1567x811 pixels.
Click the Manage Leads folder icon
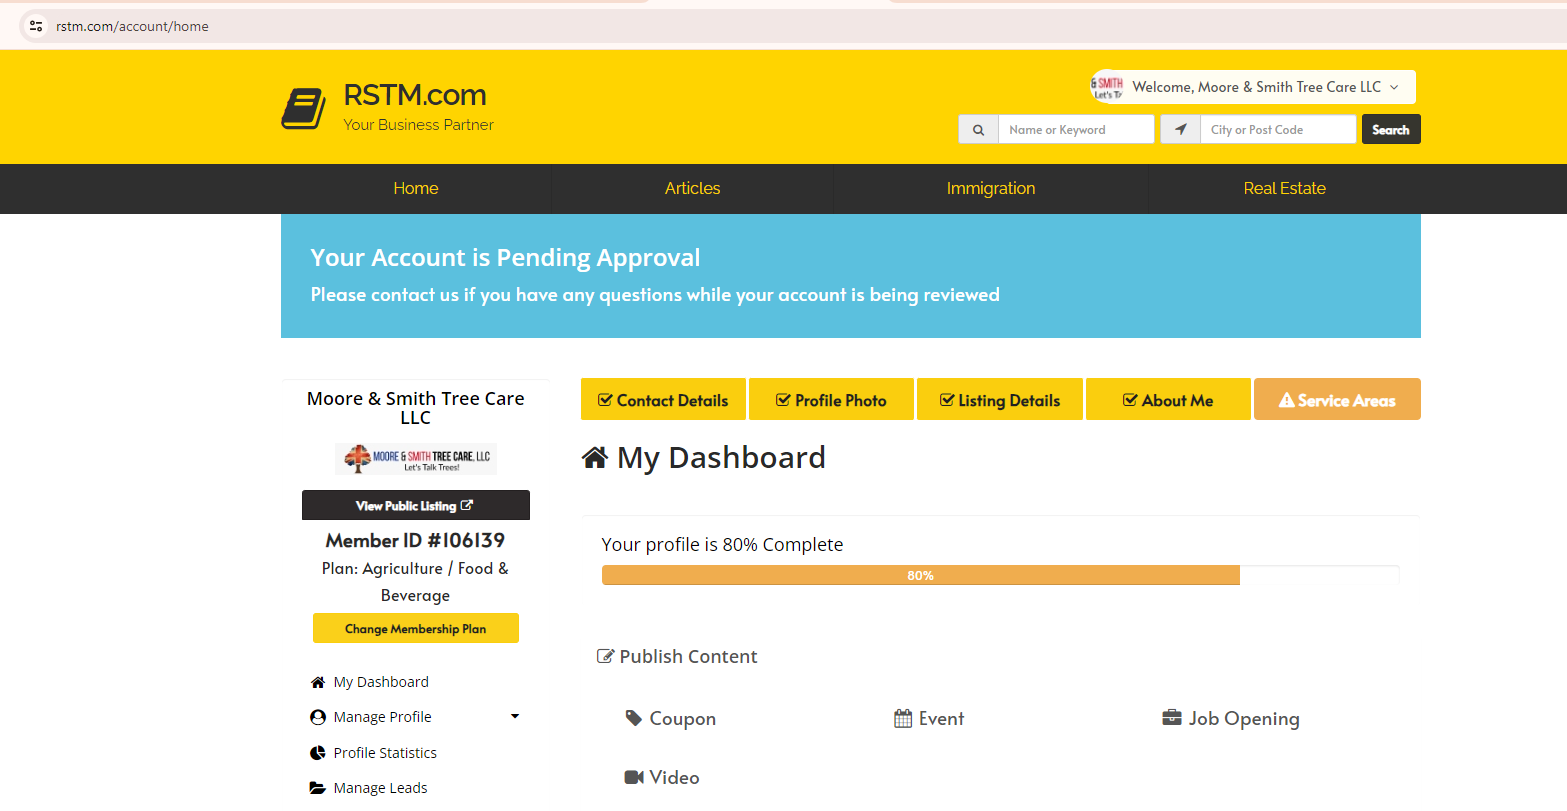pyautogui.click(x=318, y=788)
